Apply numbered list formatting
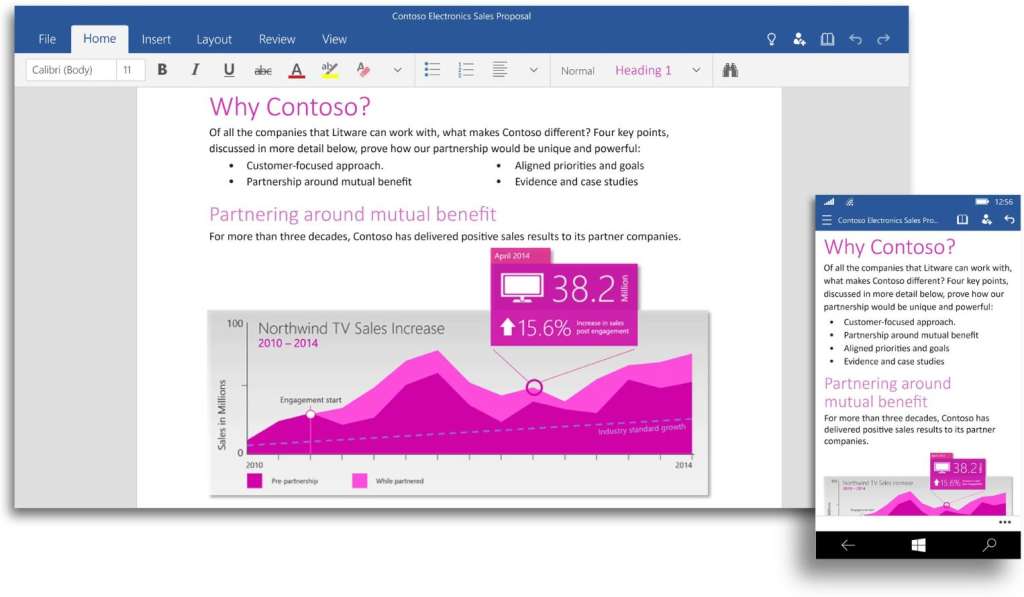Image resolution: width=1024 pixels, height=597 pixels. point(466,70)
